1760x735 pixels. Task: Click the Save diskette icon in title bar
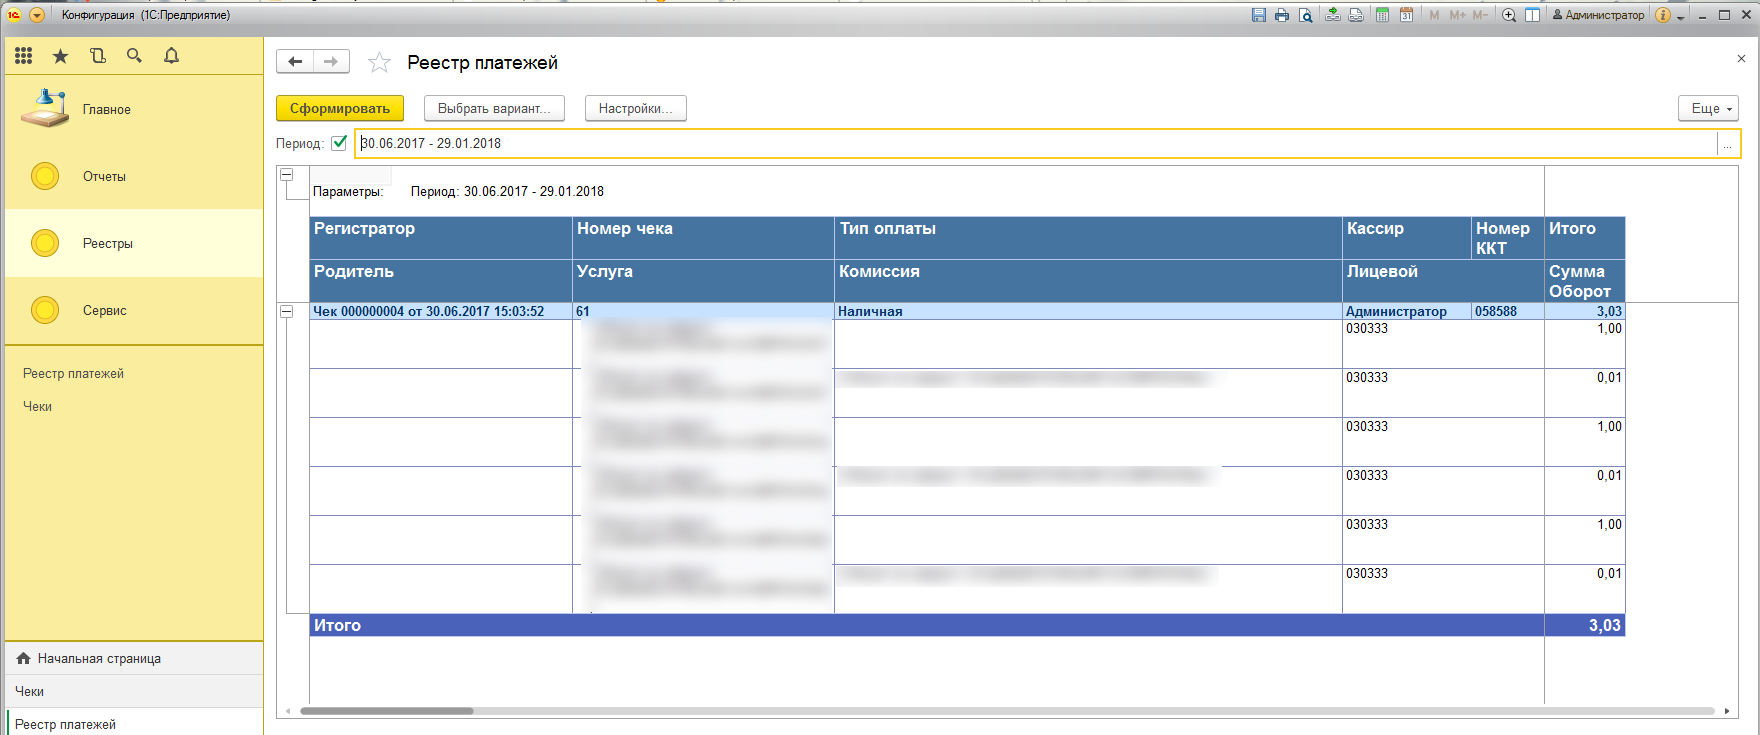1259,15
